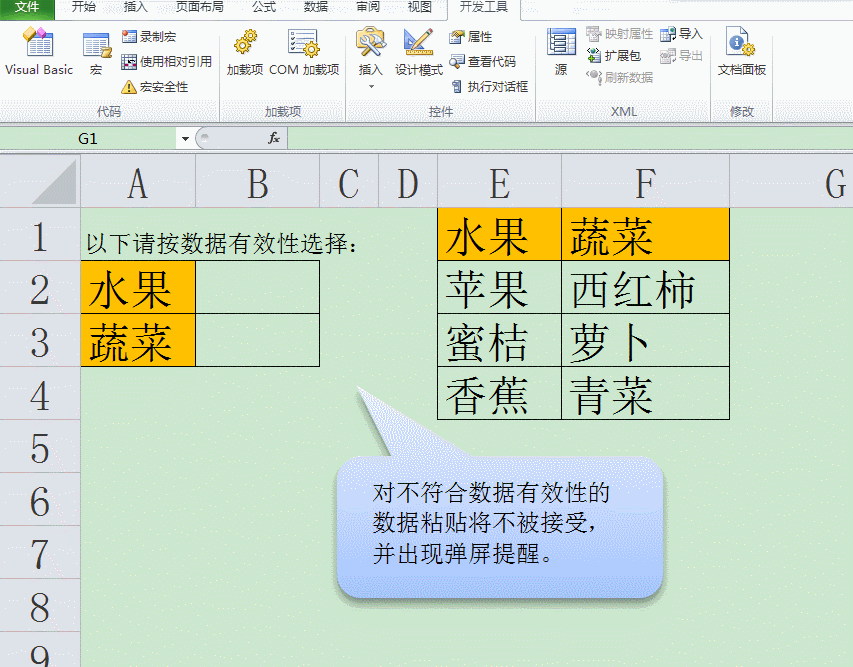Select orange cell A2 水果

[x=138, y=287]
